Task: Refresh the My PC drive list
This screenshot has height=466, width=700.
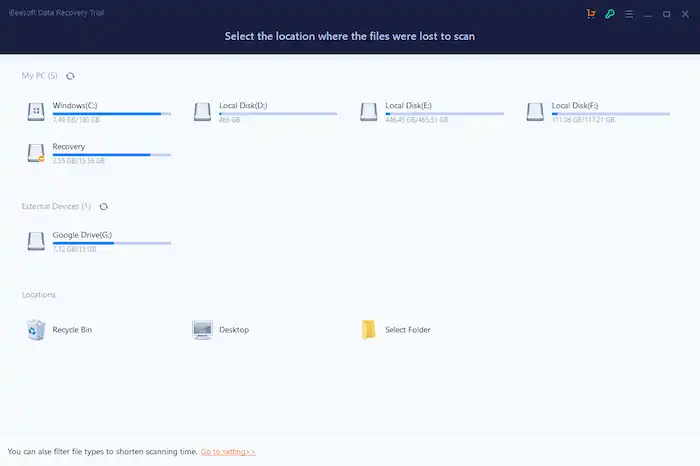Action: [x=70, y=76]
